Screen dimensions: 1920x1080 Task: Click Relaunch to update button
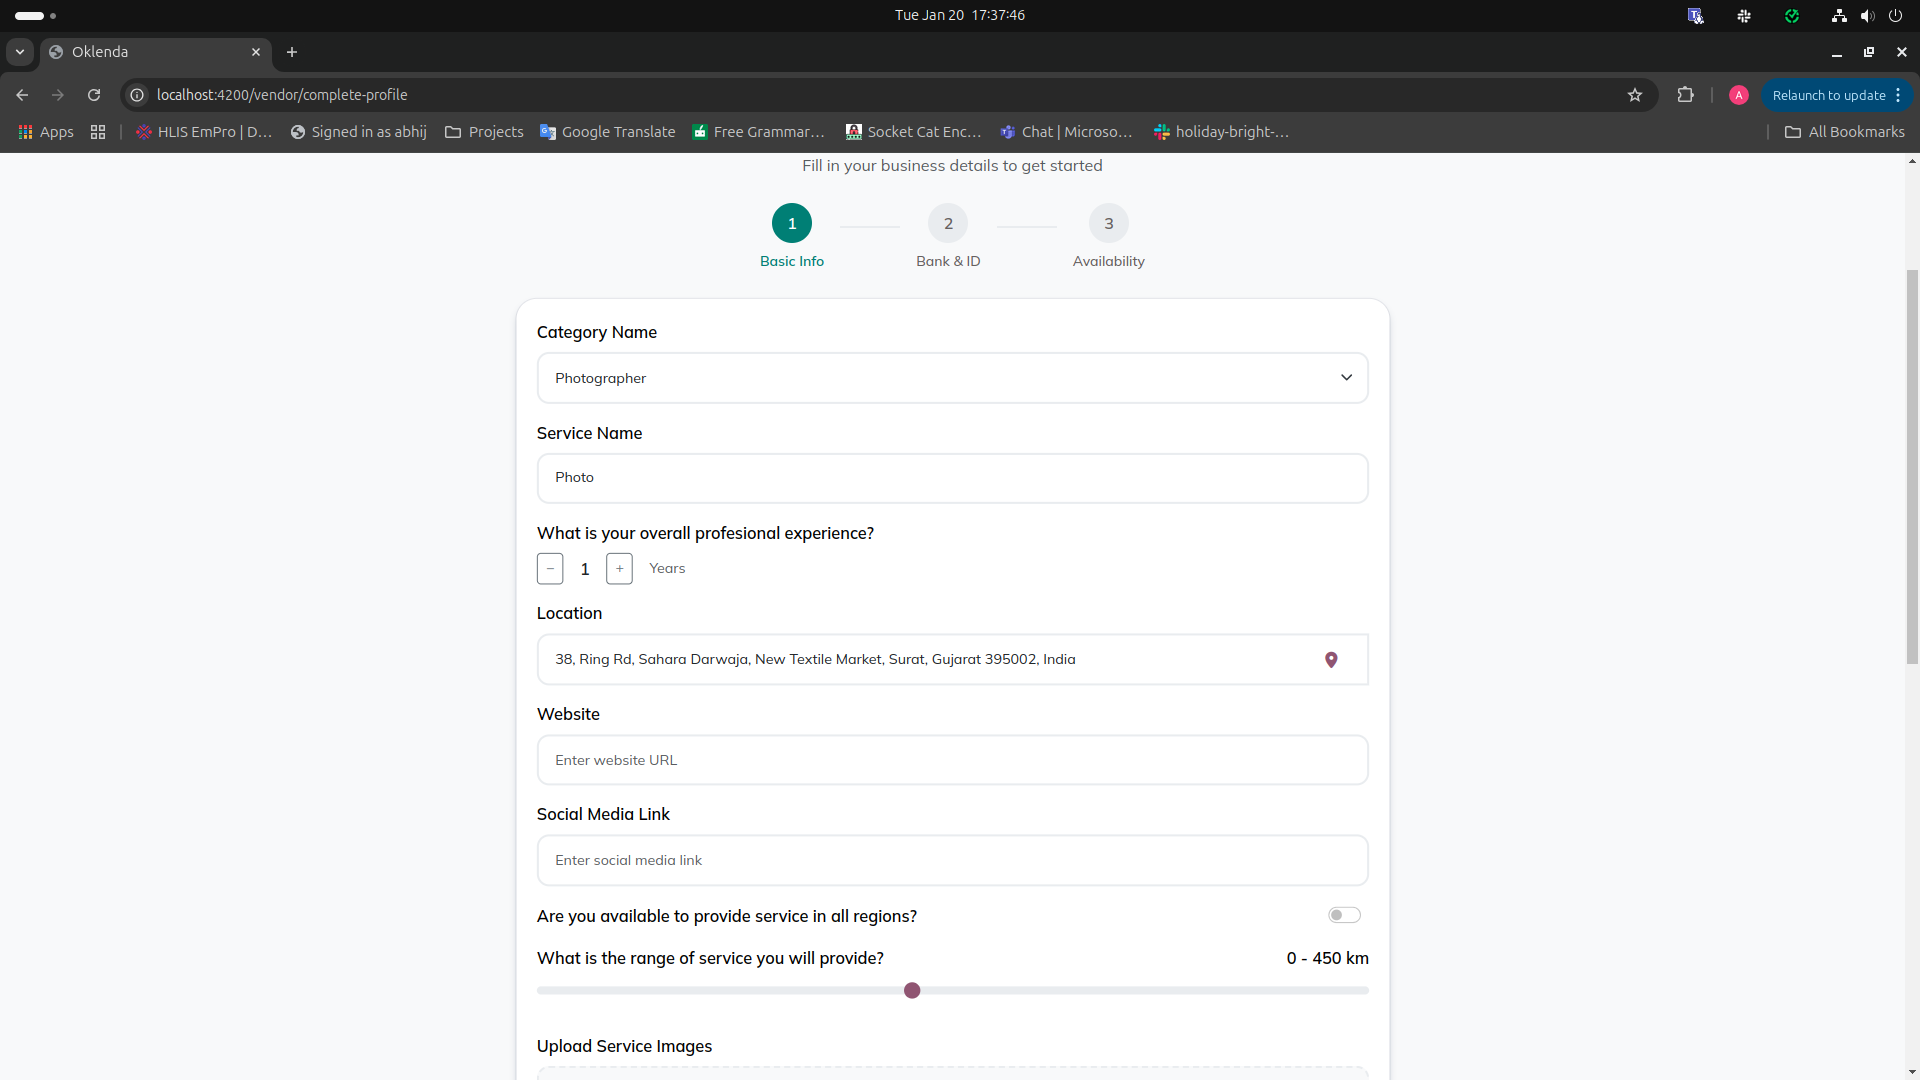click(1828, 95)
